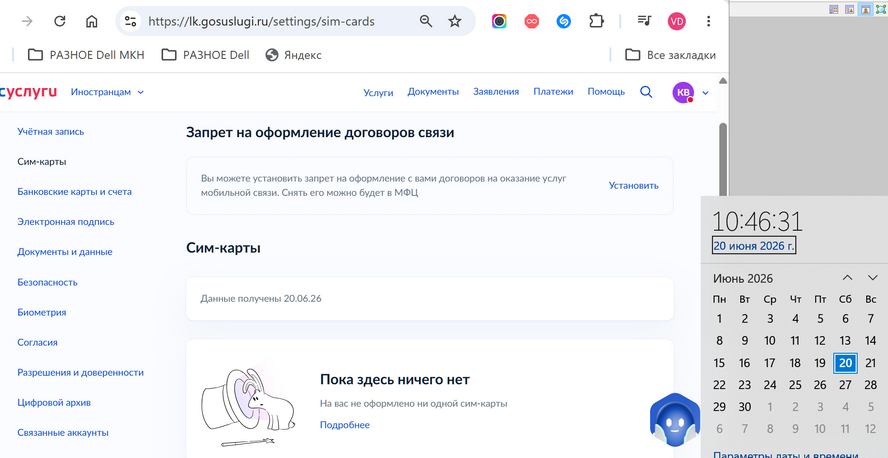This screenshot has height=458, width=888.
Task: Open Gosuslugi site search magnifier
Action: click(x=646, y=92)
